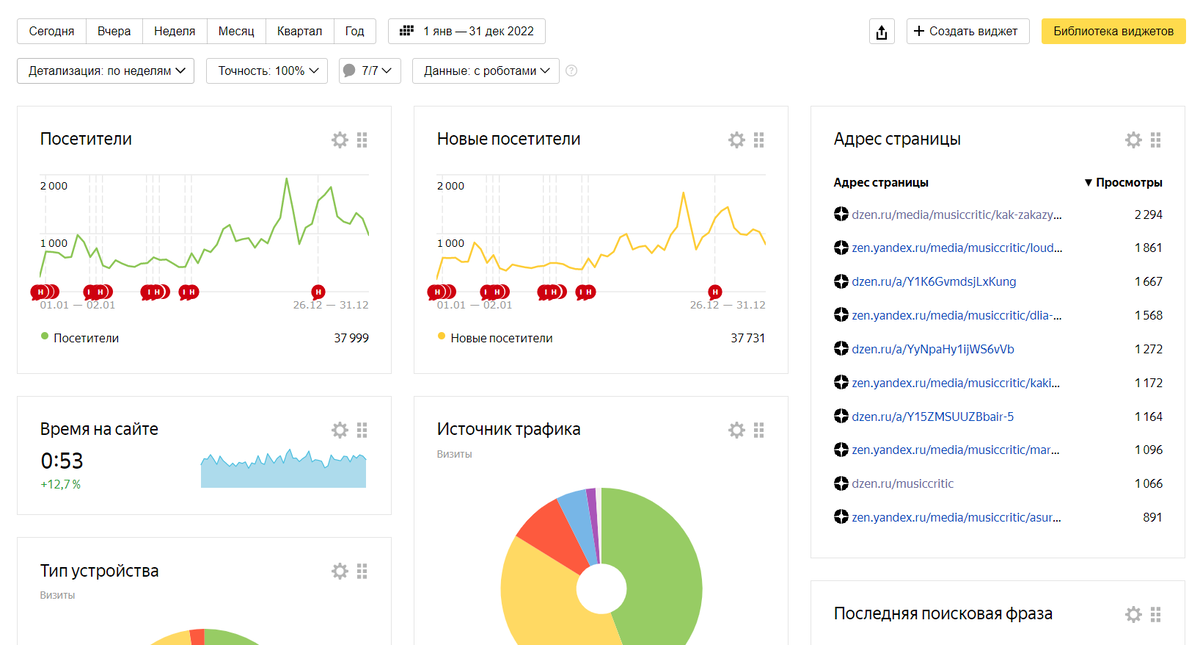The height and width of the screenshot is (645, 1200).
Task: Open settings gear of Время на сайте widget
Action: click(x=340, y=430)
